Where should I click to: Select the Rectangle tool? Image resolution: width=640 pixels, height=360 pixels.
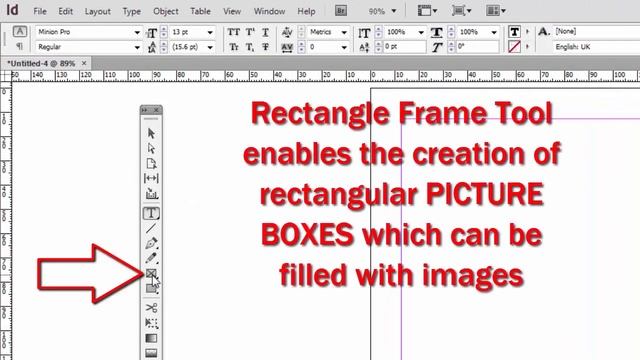point(151,289)
